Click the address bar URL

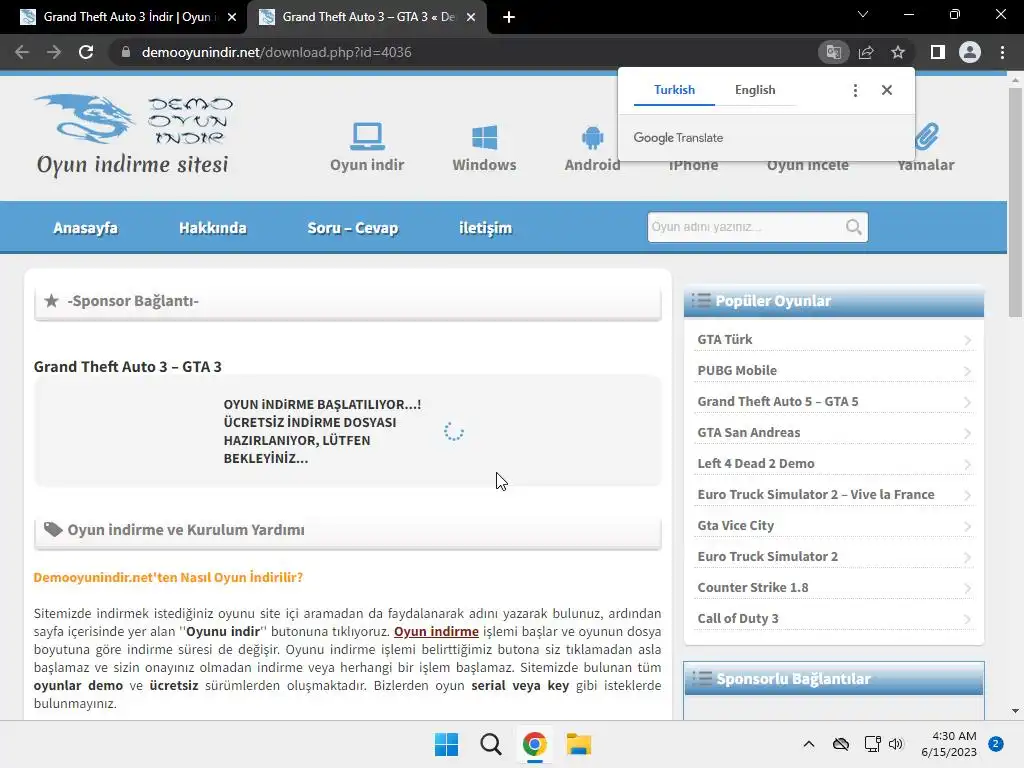276,52
